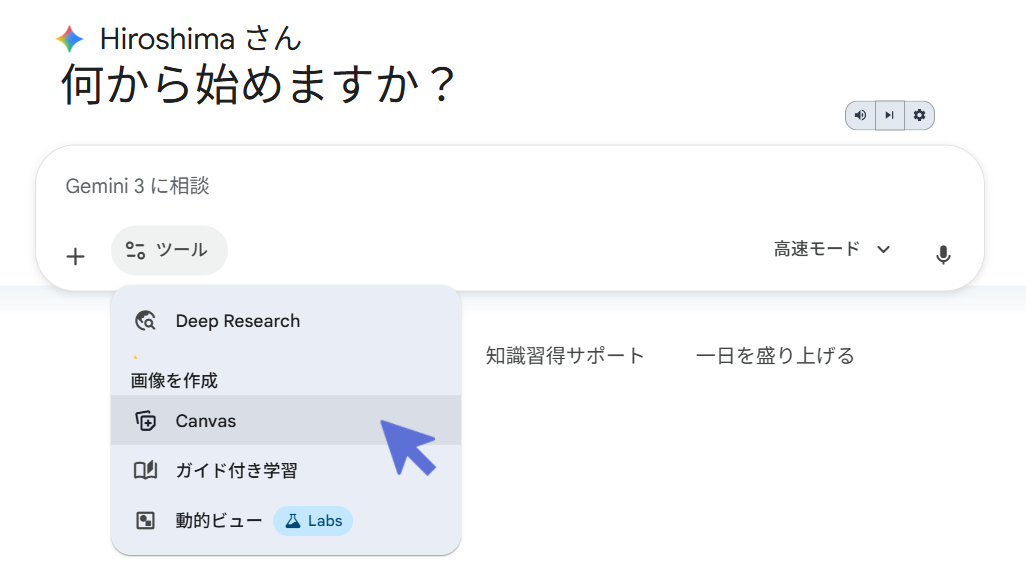This screenshot has width=1026, height=585.
Task: Activate the microphone icon for voice input
Action: (943, 256)
